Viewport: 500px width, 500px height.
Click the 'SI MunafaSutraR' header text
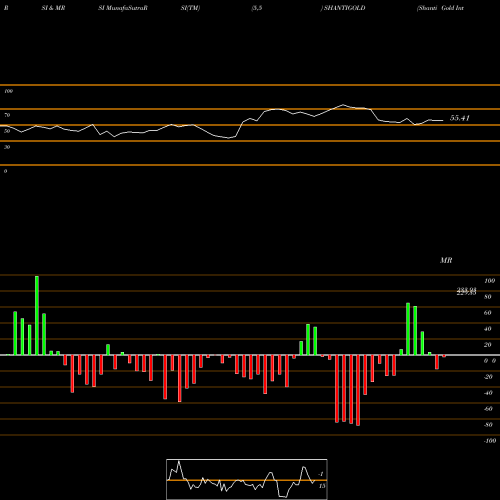(x=123, y=8)
